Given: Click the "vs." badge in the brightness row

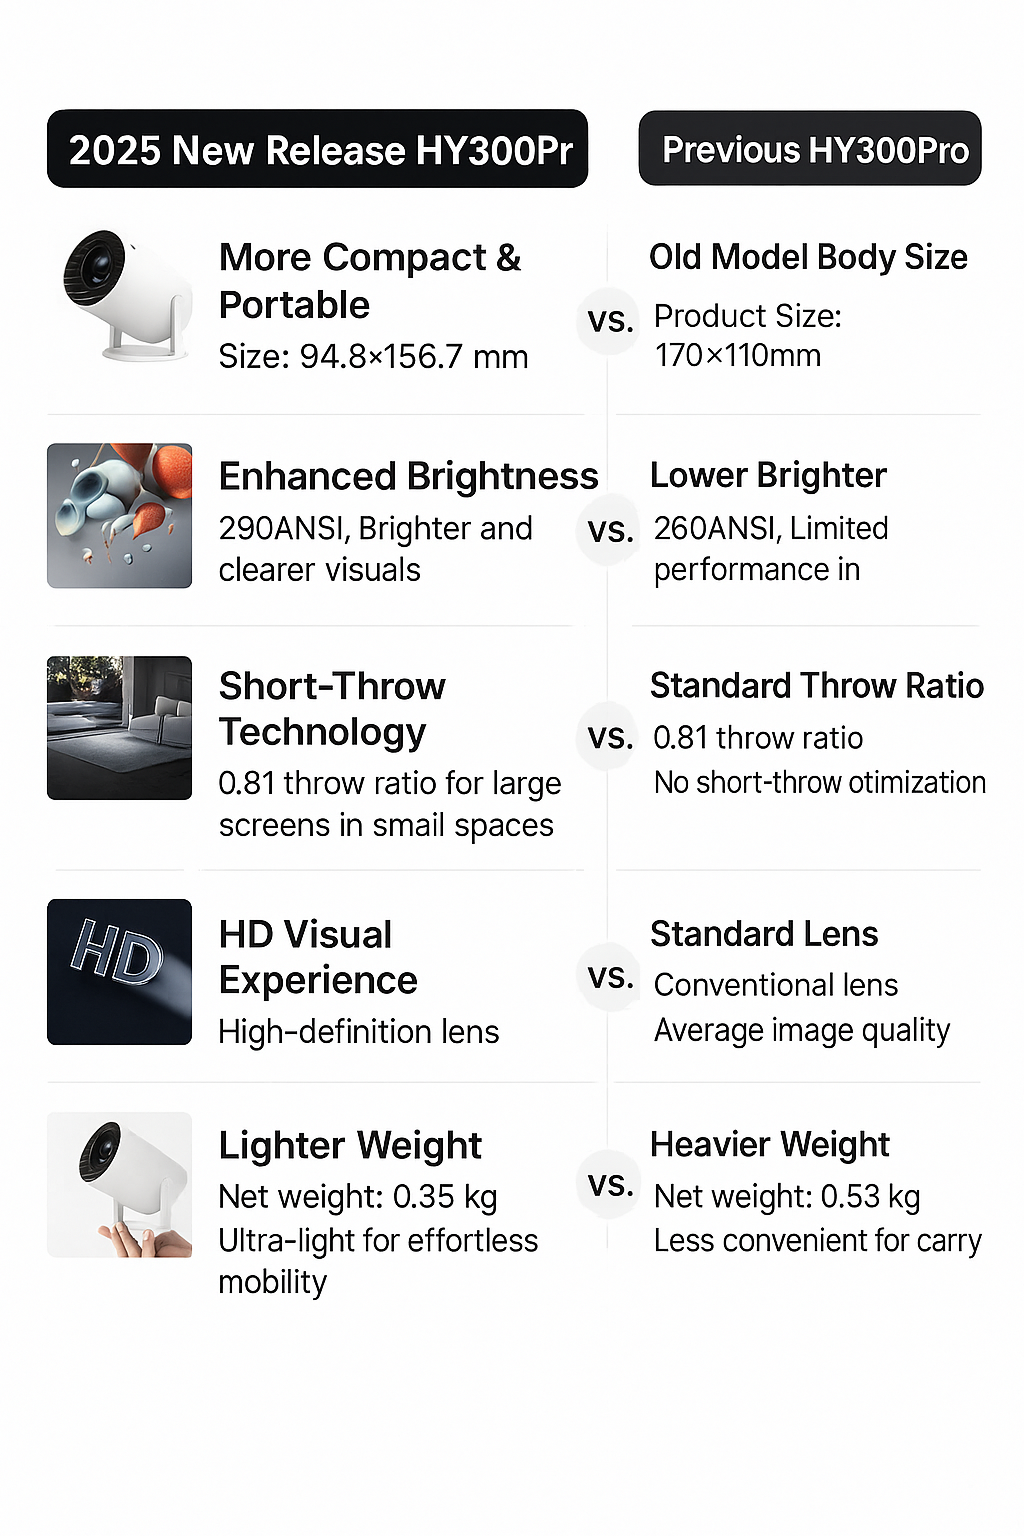Looking at the screenshot, I should (610, 530).
